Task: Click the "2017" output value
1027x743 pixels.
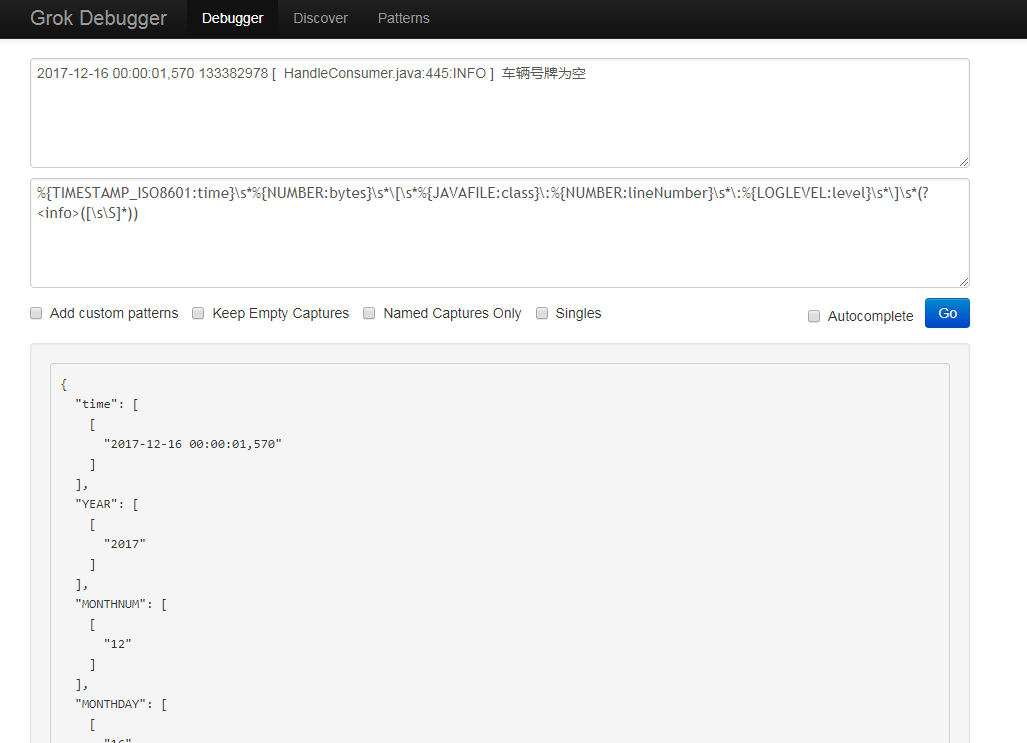Action: pyautogui.click(x=124, y=544)
